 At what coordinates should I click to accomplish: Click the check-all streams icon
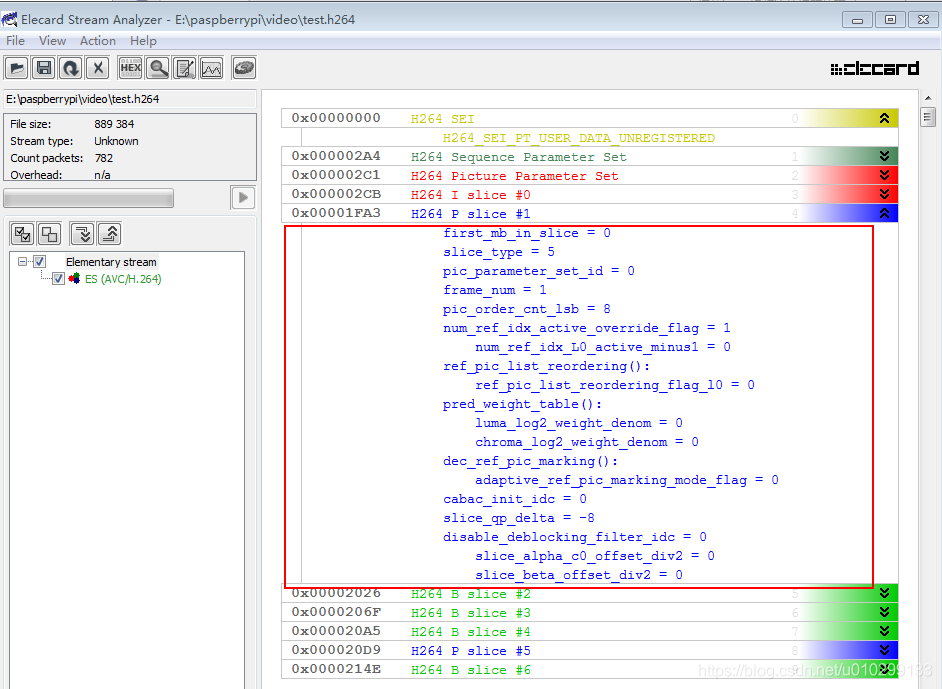pos(23,234)
